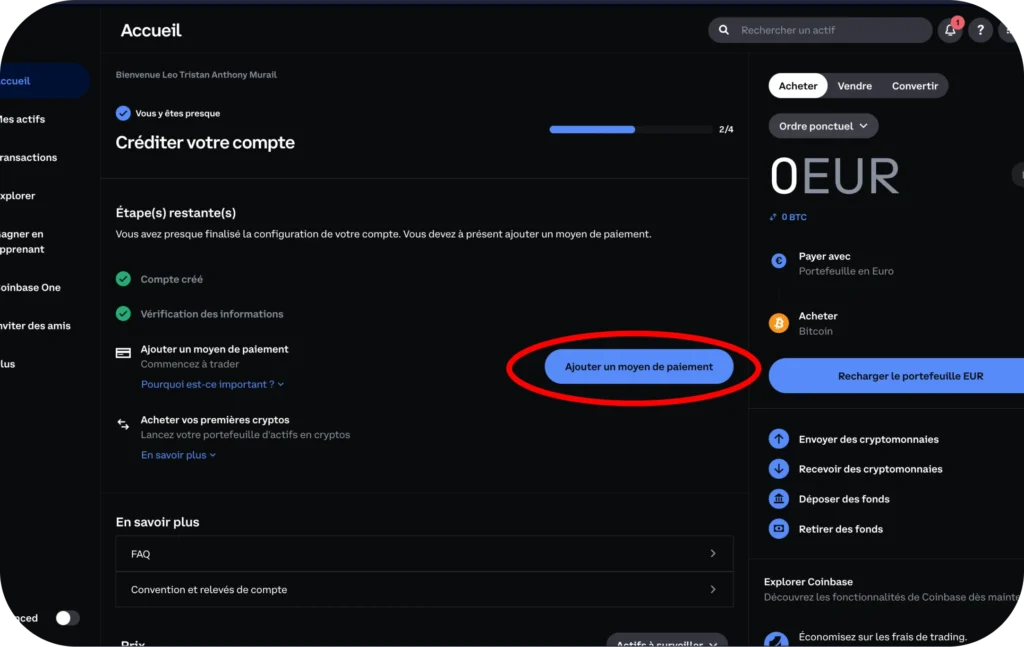Screen dimensions: 1024x647
Task: Toggle the Advanced mode switch
Action: [x=67, y=618]
